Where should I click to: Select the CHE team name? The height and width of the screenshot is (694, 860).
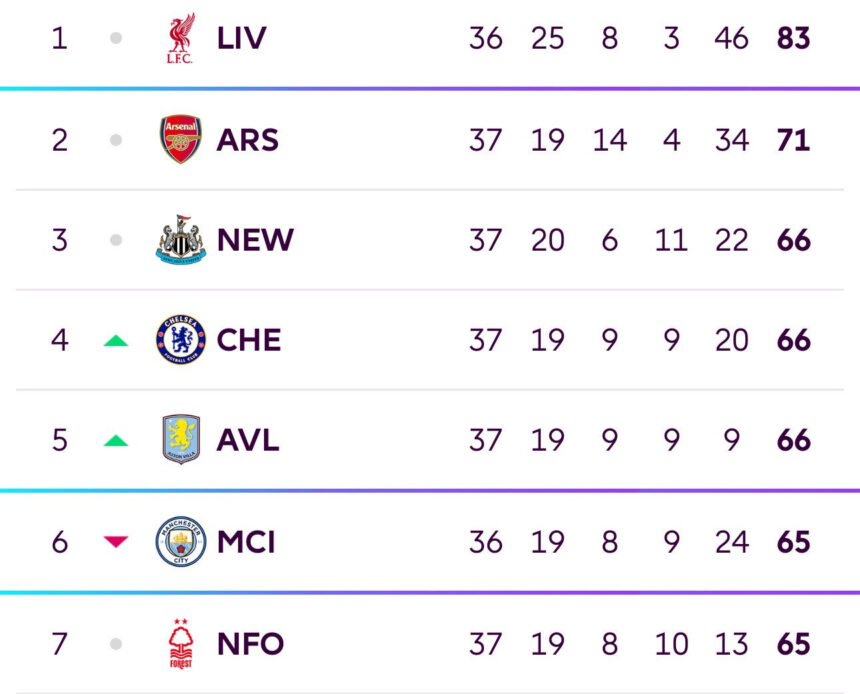point(248,340)
